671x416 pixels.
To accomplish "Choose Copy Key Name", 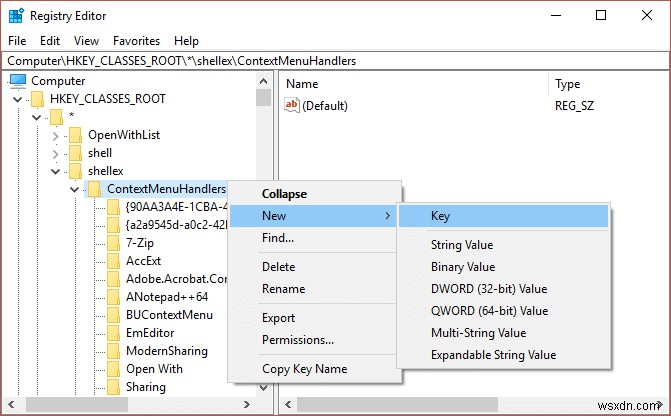I will tap(315, 369).
